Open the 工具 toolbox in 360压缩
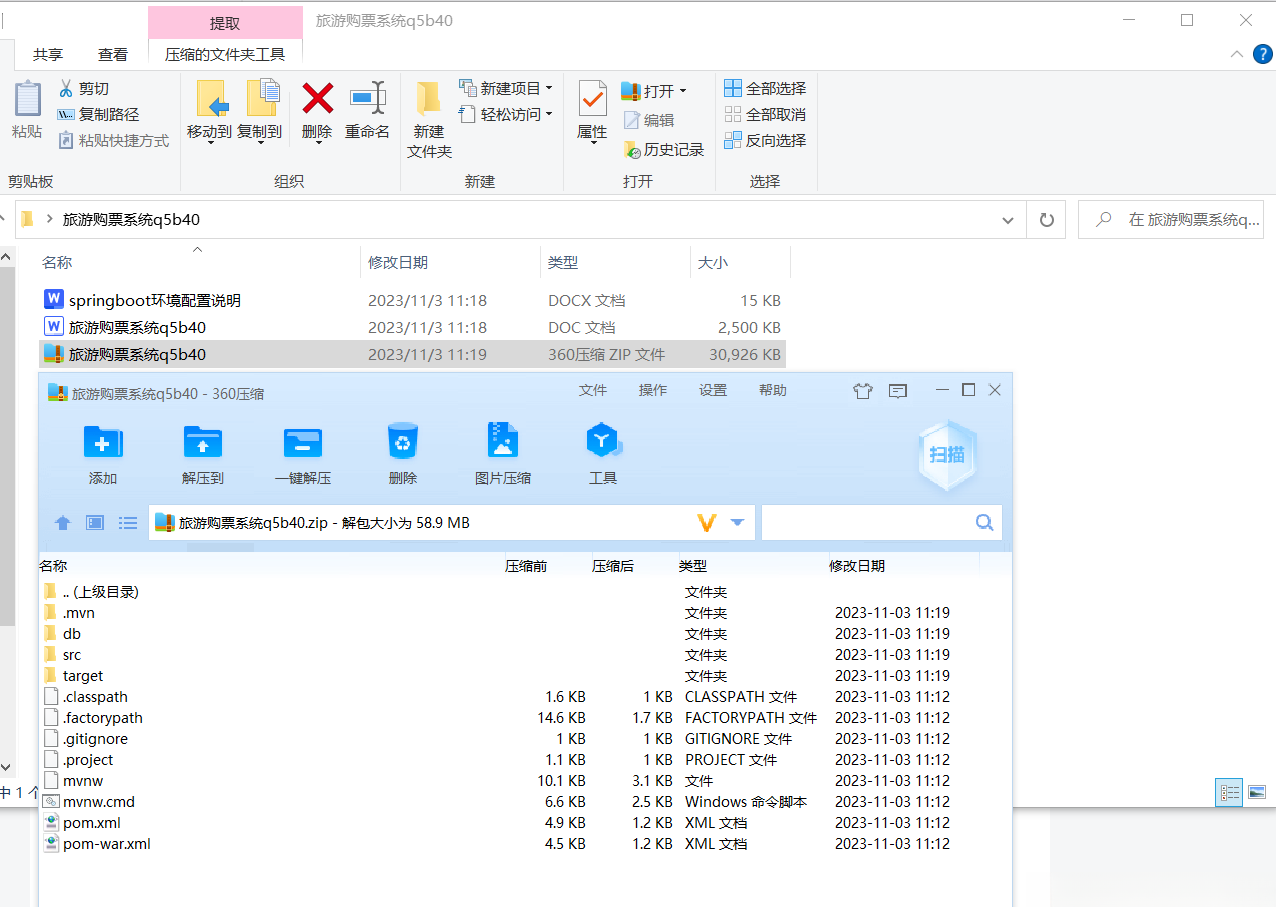This screenshot has width=1276, height=907. (x=602, y=453)
